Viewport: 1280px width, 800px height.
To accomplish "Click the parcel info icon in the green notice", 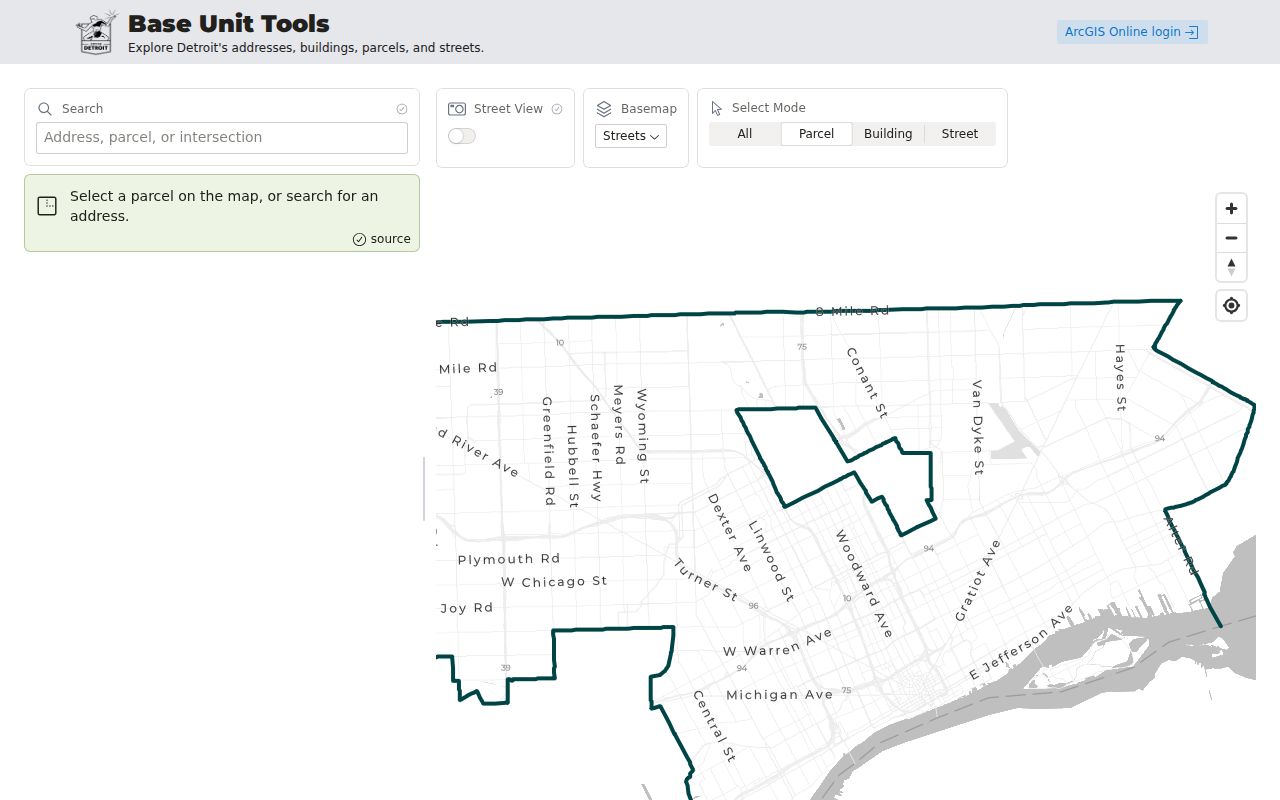I will tap(47, 206).
